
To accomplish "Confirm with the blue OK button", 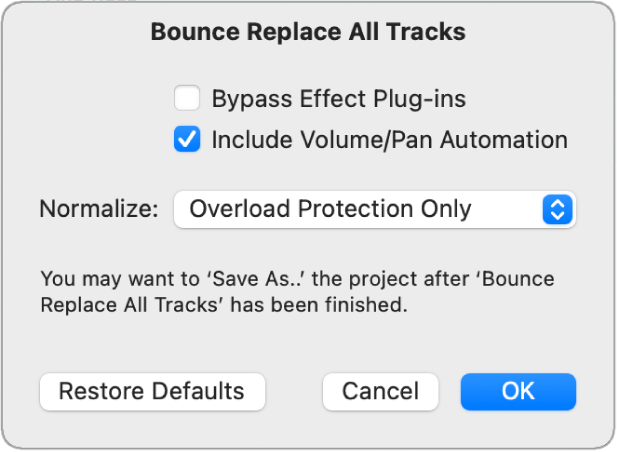I will click(x=518, y=391).
